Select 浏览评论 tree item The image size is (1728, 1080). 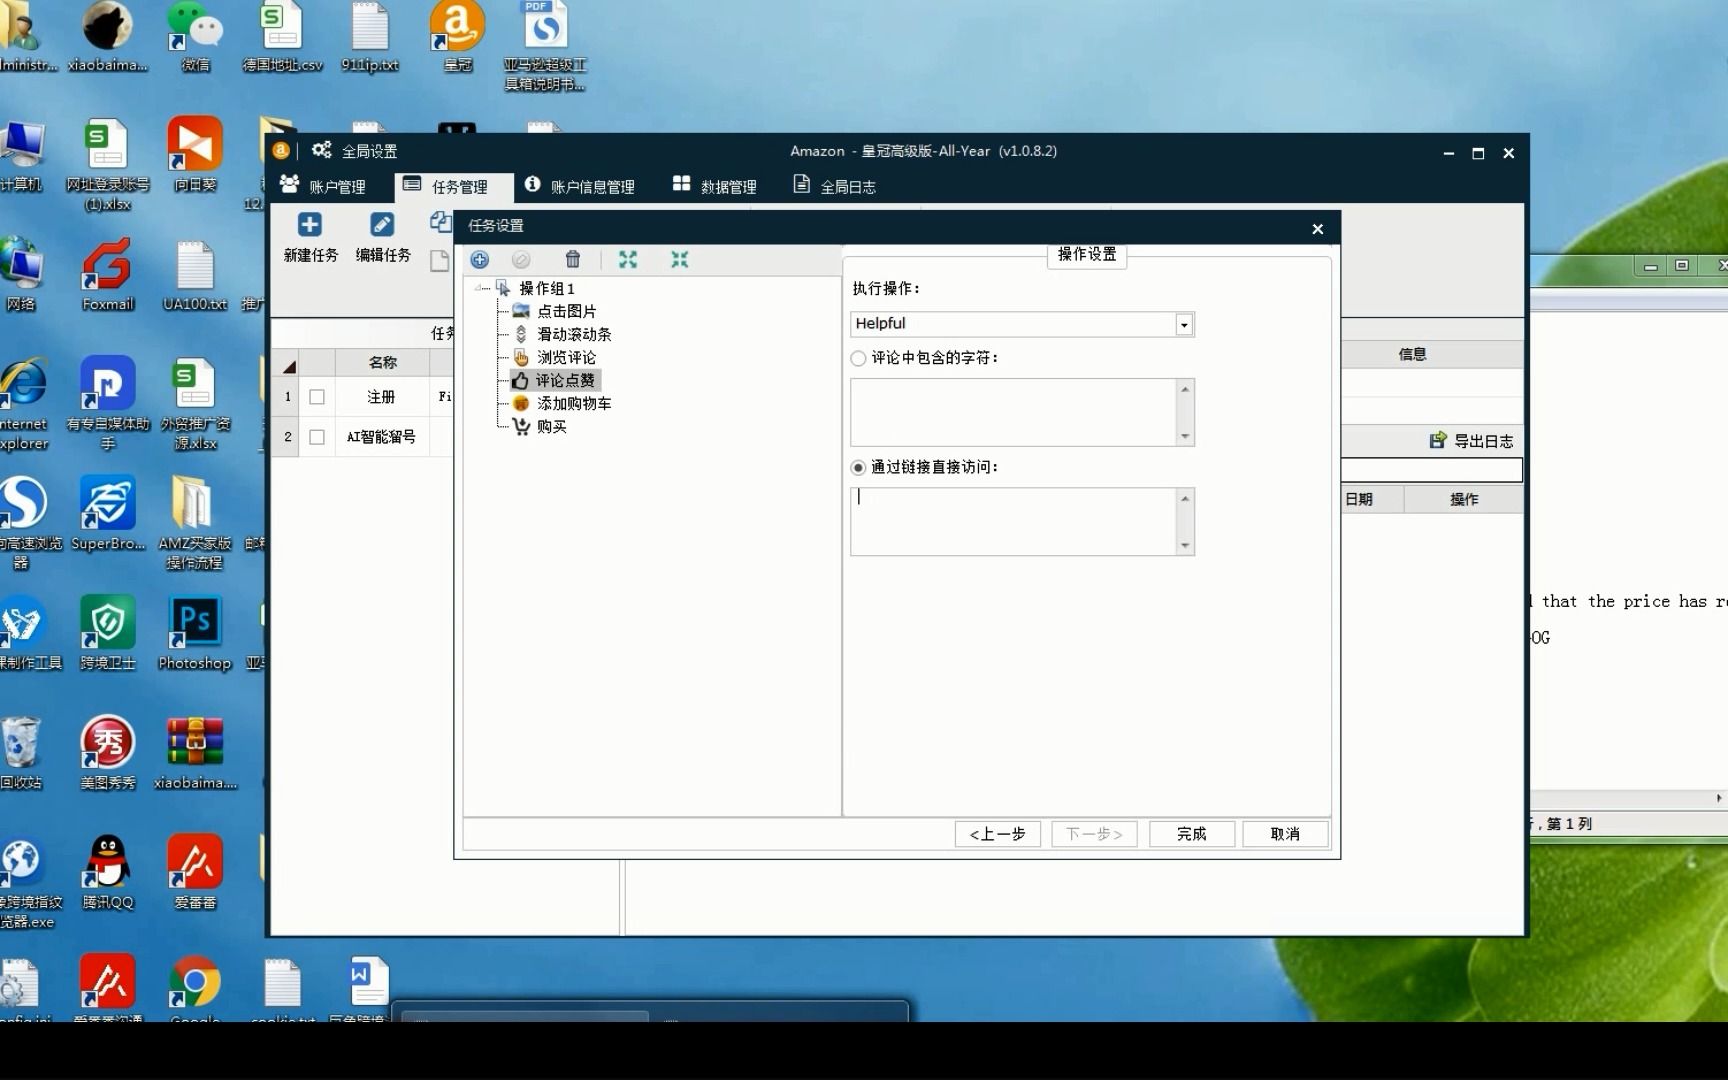point(566,357)
